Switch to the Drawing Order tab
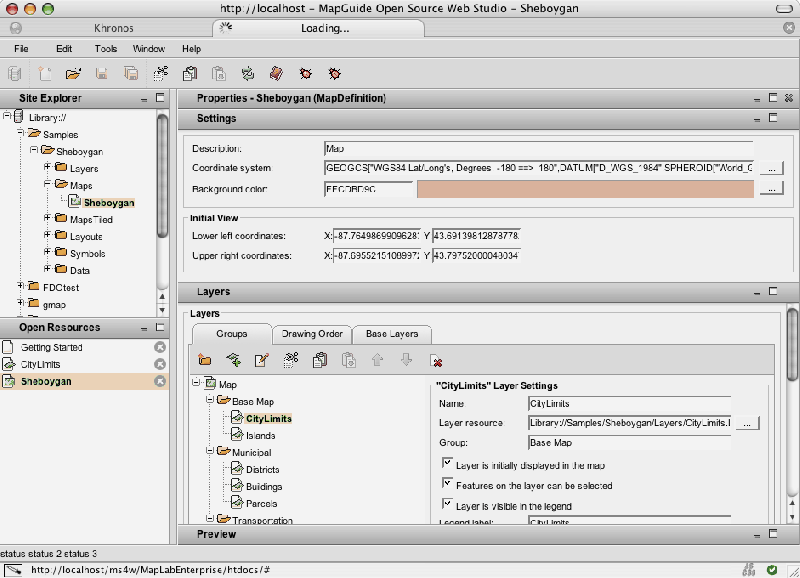 (312, 334)
